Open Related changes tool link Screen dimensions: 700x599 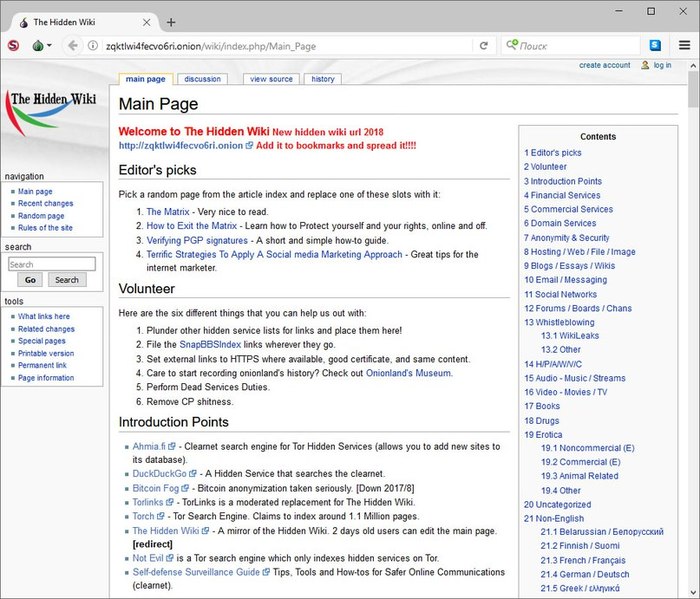point(46,329)
